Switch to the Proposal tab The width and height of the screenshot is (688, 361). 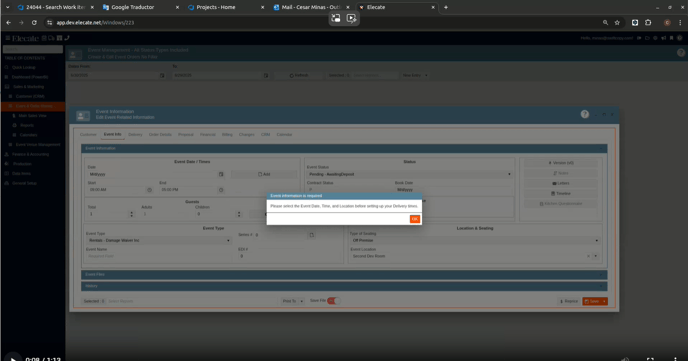[x=186, y=135]
